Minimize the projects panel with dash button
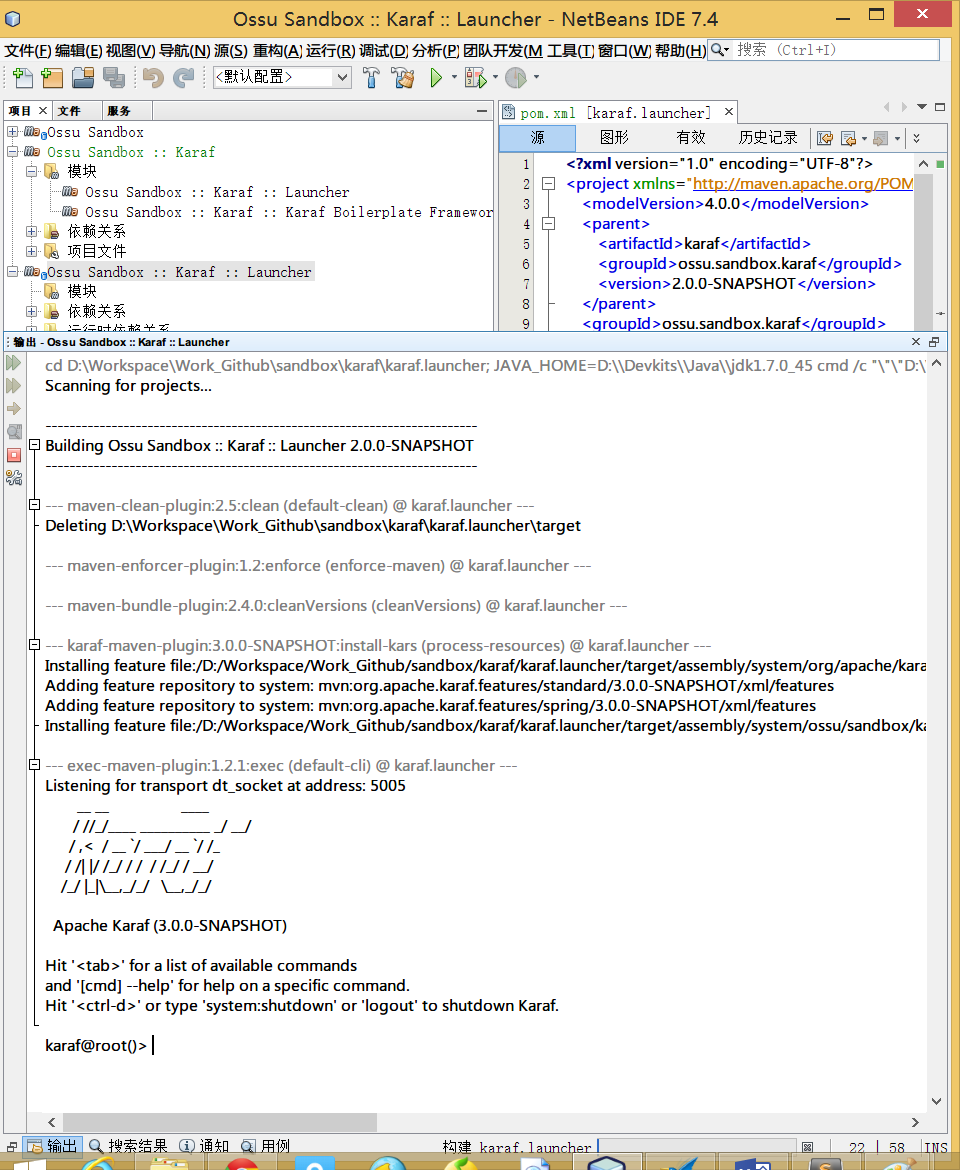 pos(482,111)
